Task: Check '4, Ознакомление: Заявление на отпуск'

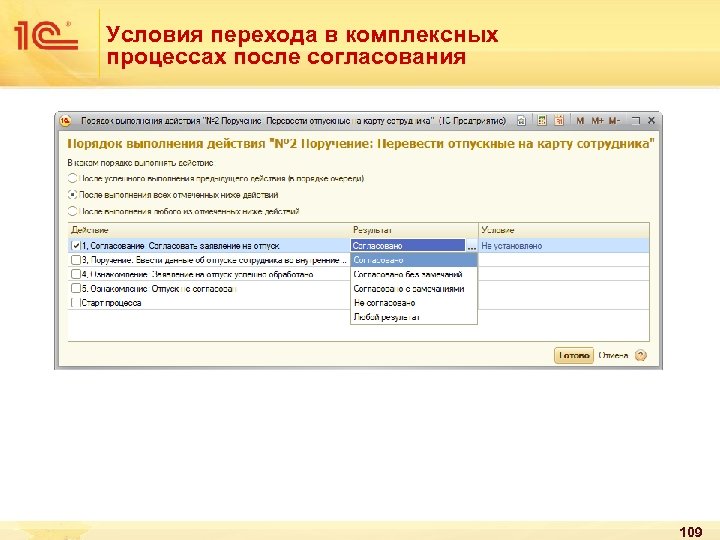Action: coord(76,274)
